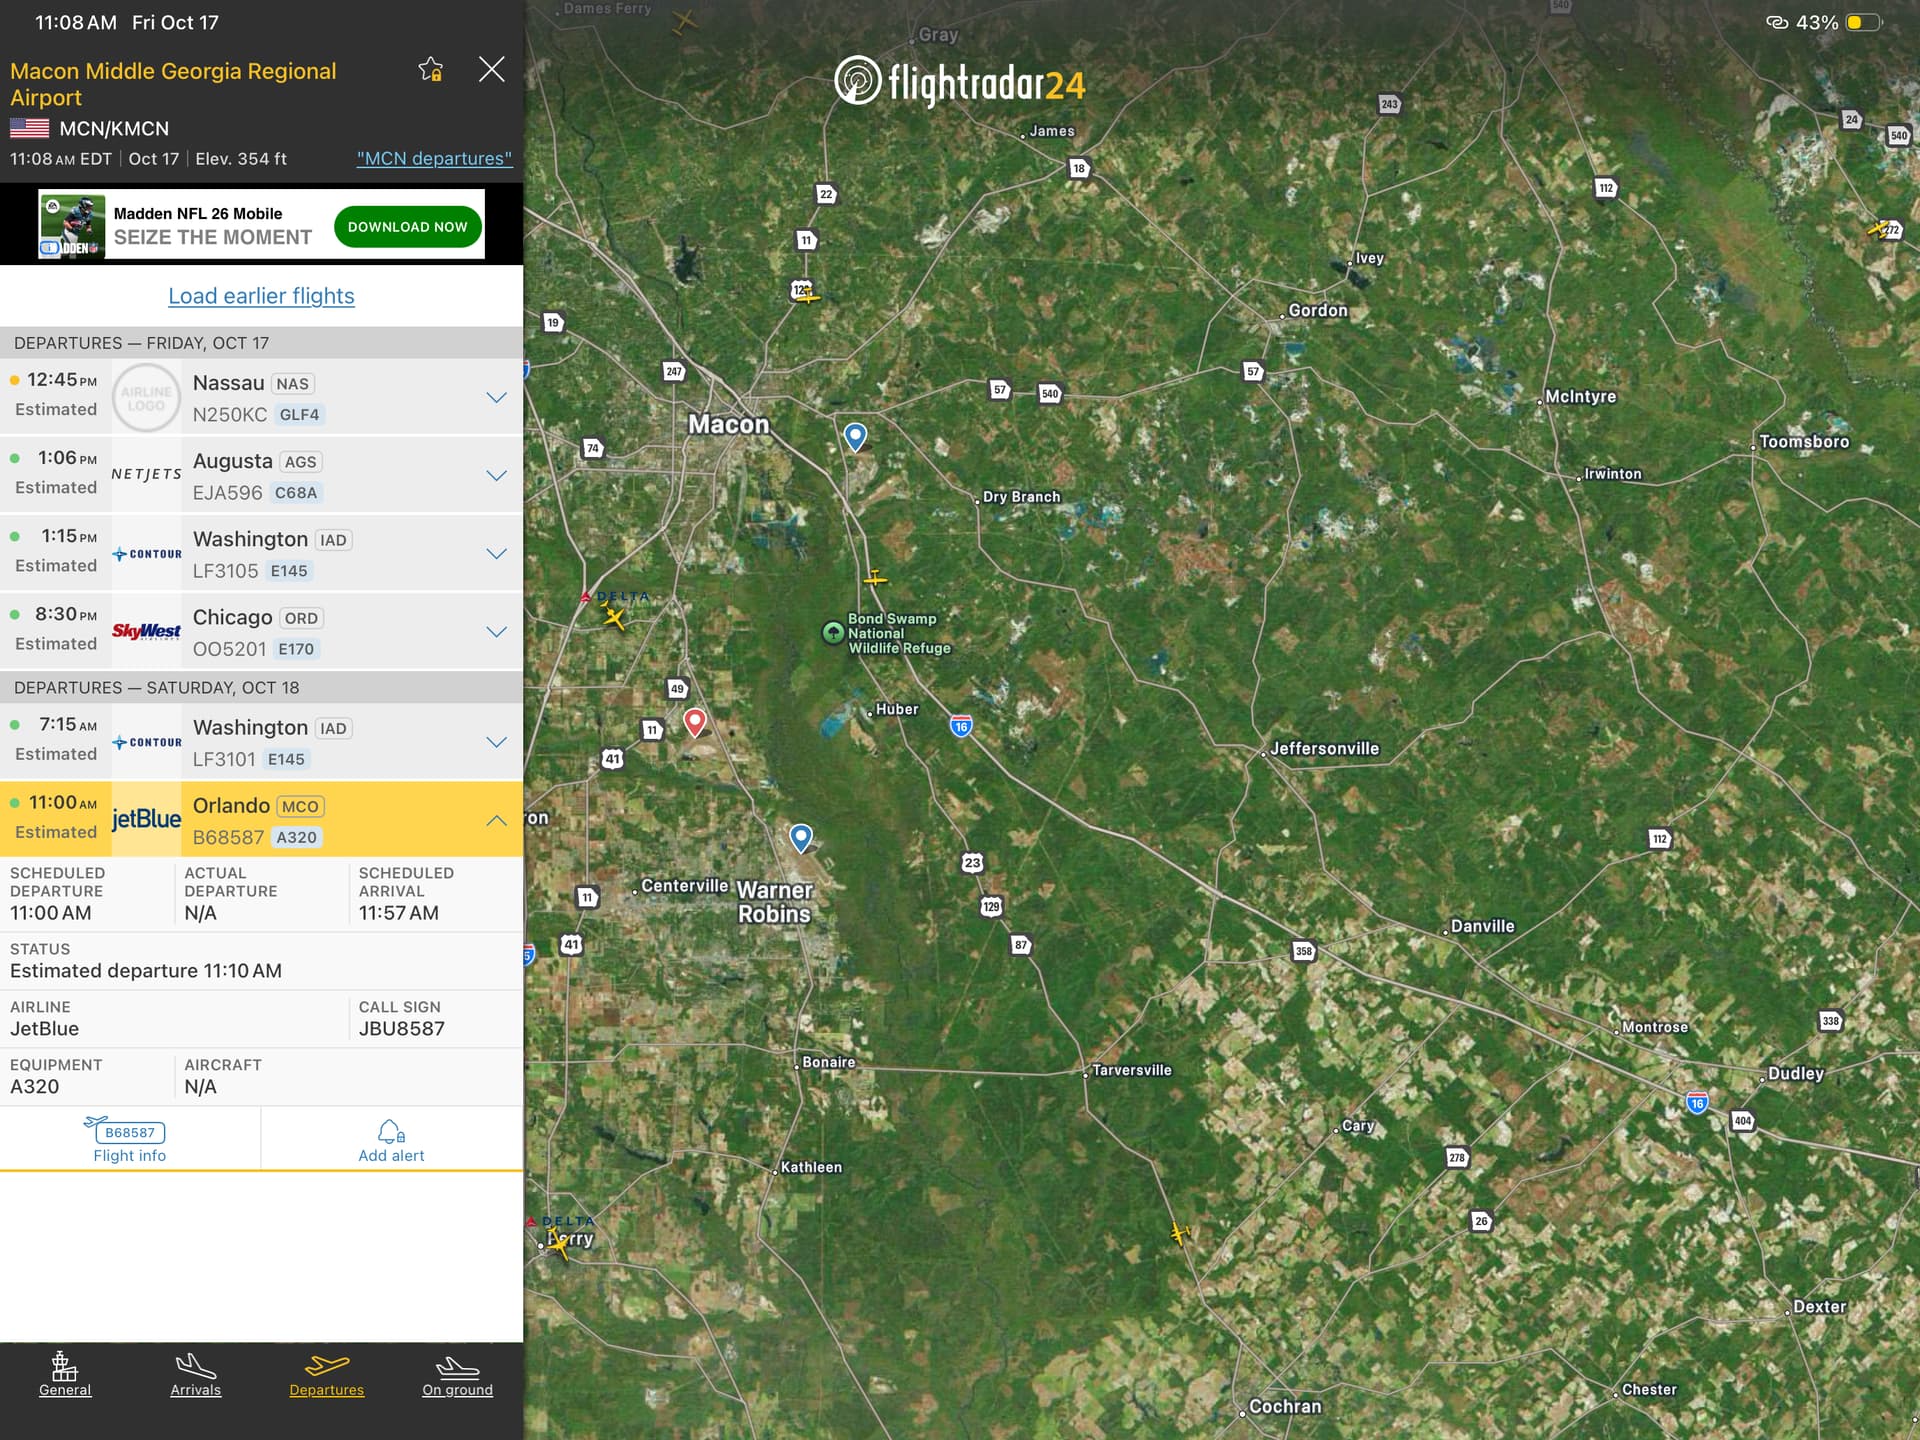Viewport: 1920px width, 1440px height.
Task: Select the blue pin east of Macon
Action: (x=855, y=435)
